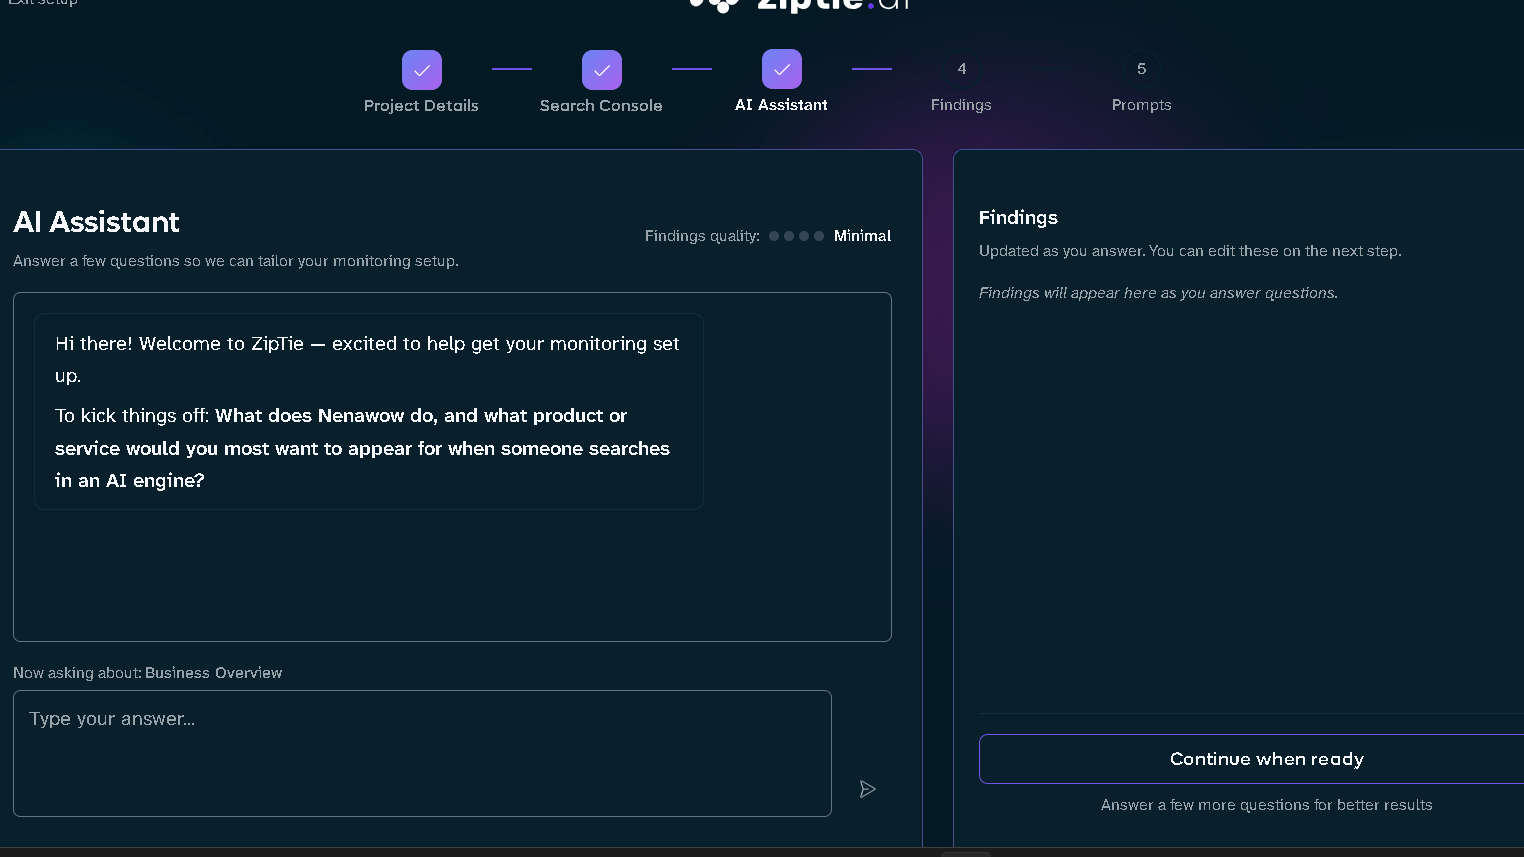Click the AI Assistant step checkmark icon
Viewport: 1524px width, 857px height.
(x=781, y=69)
